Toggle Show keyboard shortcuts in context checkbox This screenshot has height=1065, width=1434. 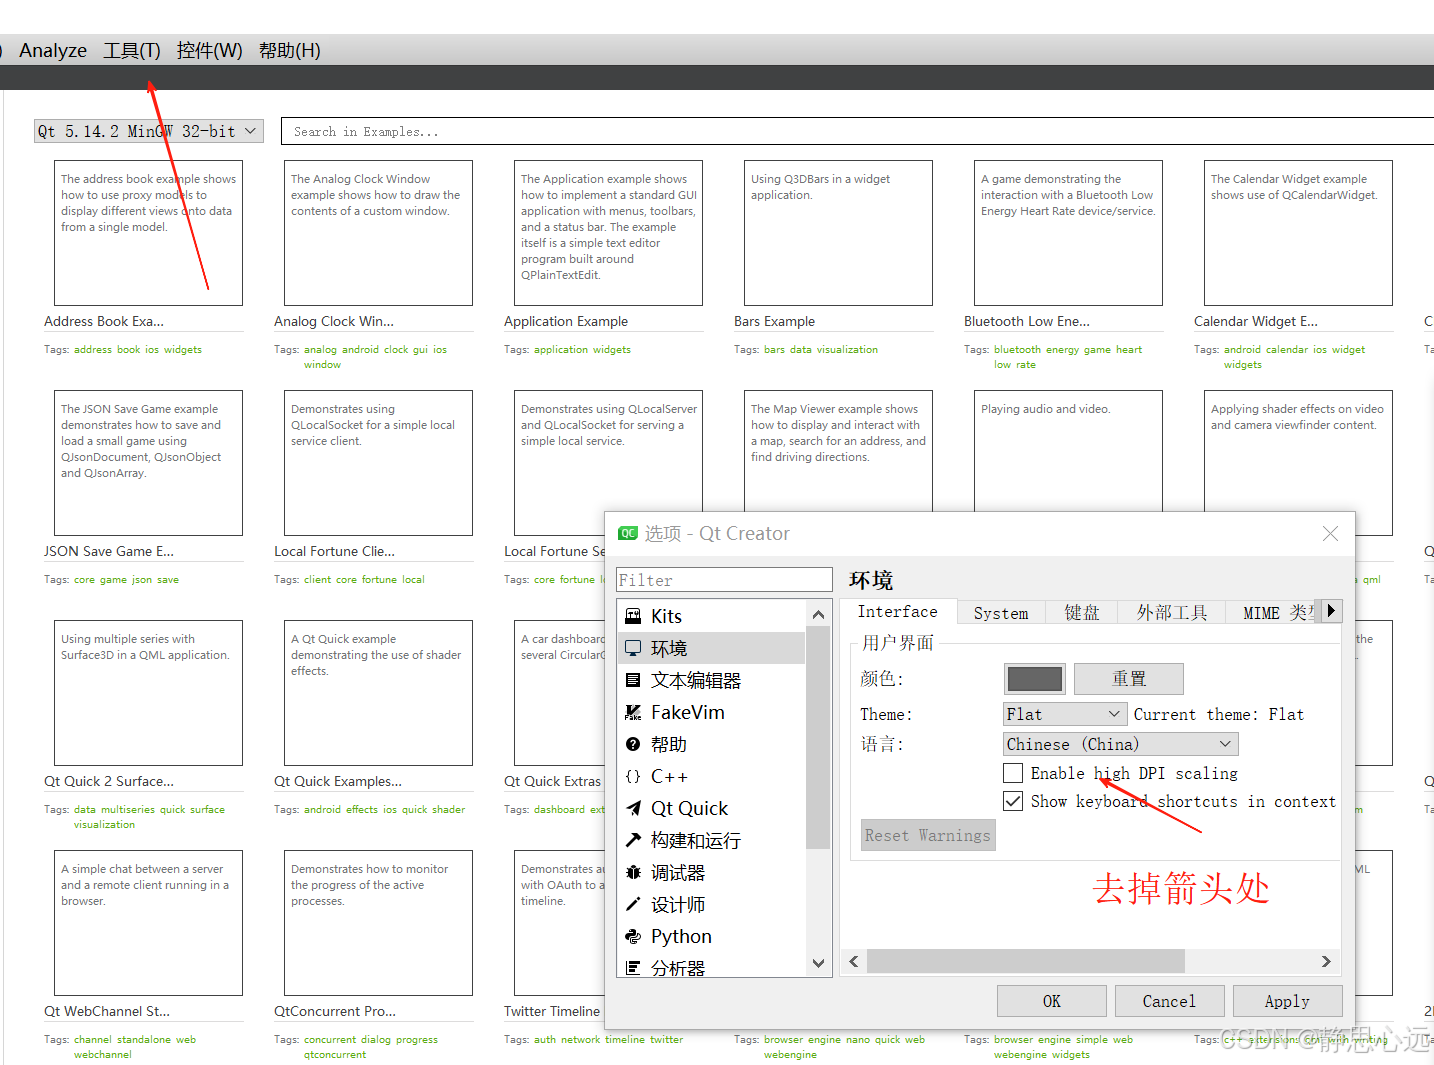[1013, 801]
